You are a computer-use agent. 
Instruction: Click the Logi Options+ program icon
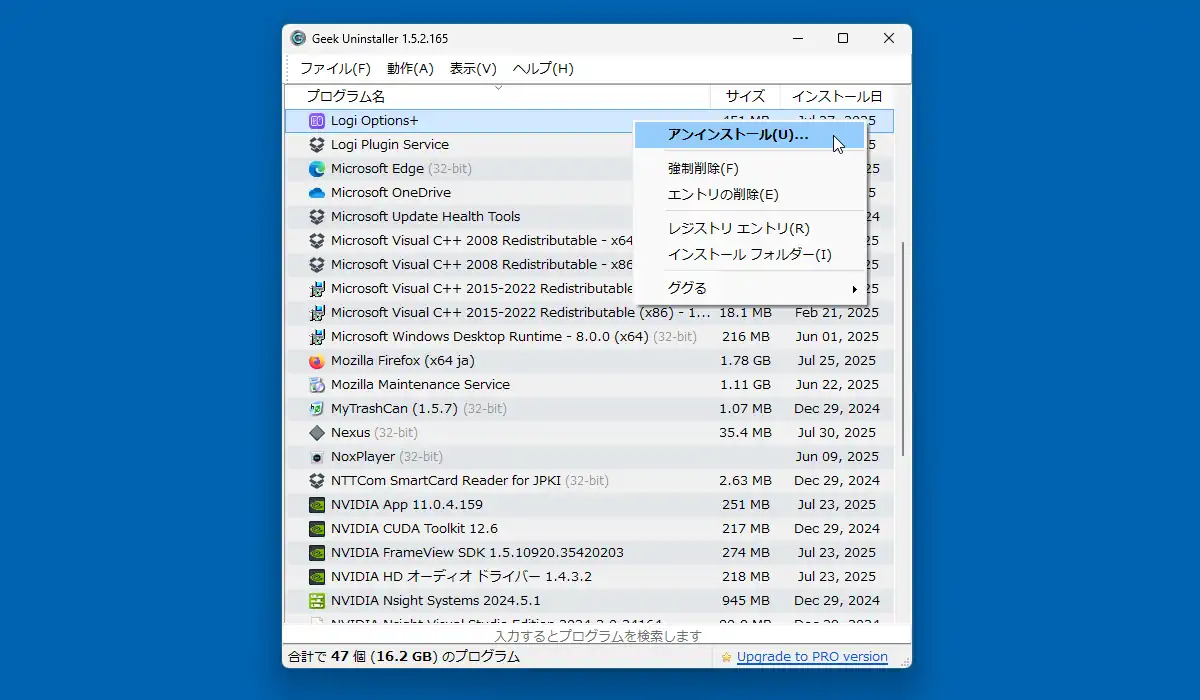(317, 121)
